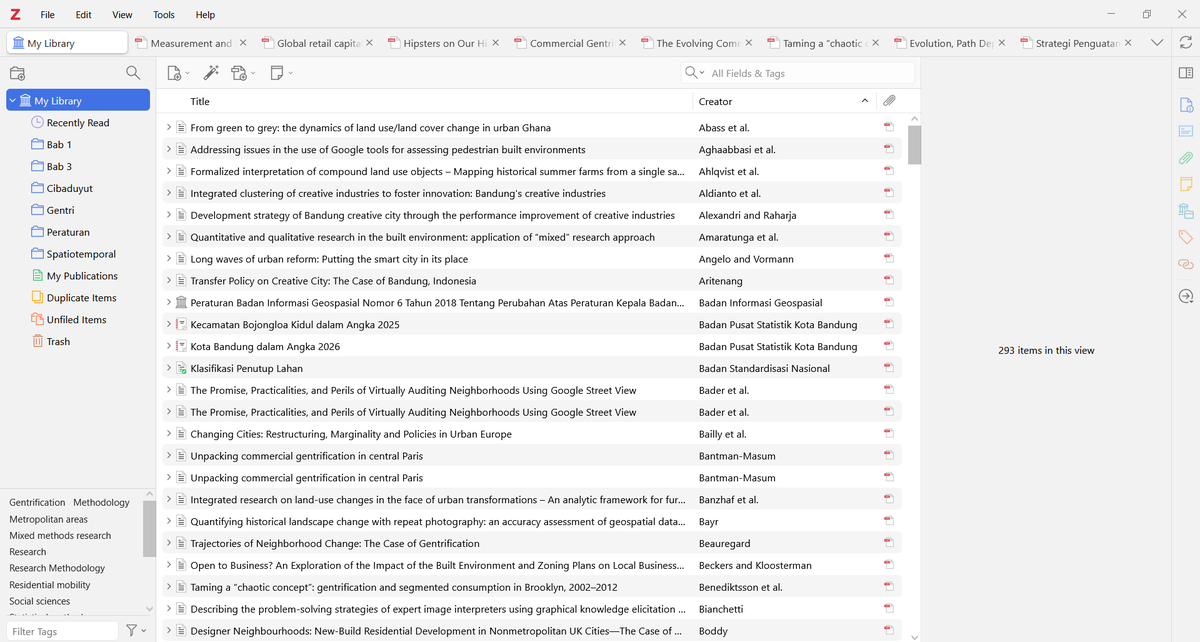The height and width of the screenshot is (642, 1200).
Task: Open PDF icon for Aritenang row
Action: 888,281
